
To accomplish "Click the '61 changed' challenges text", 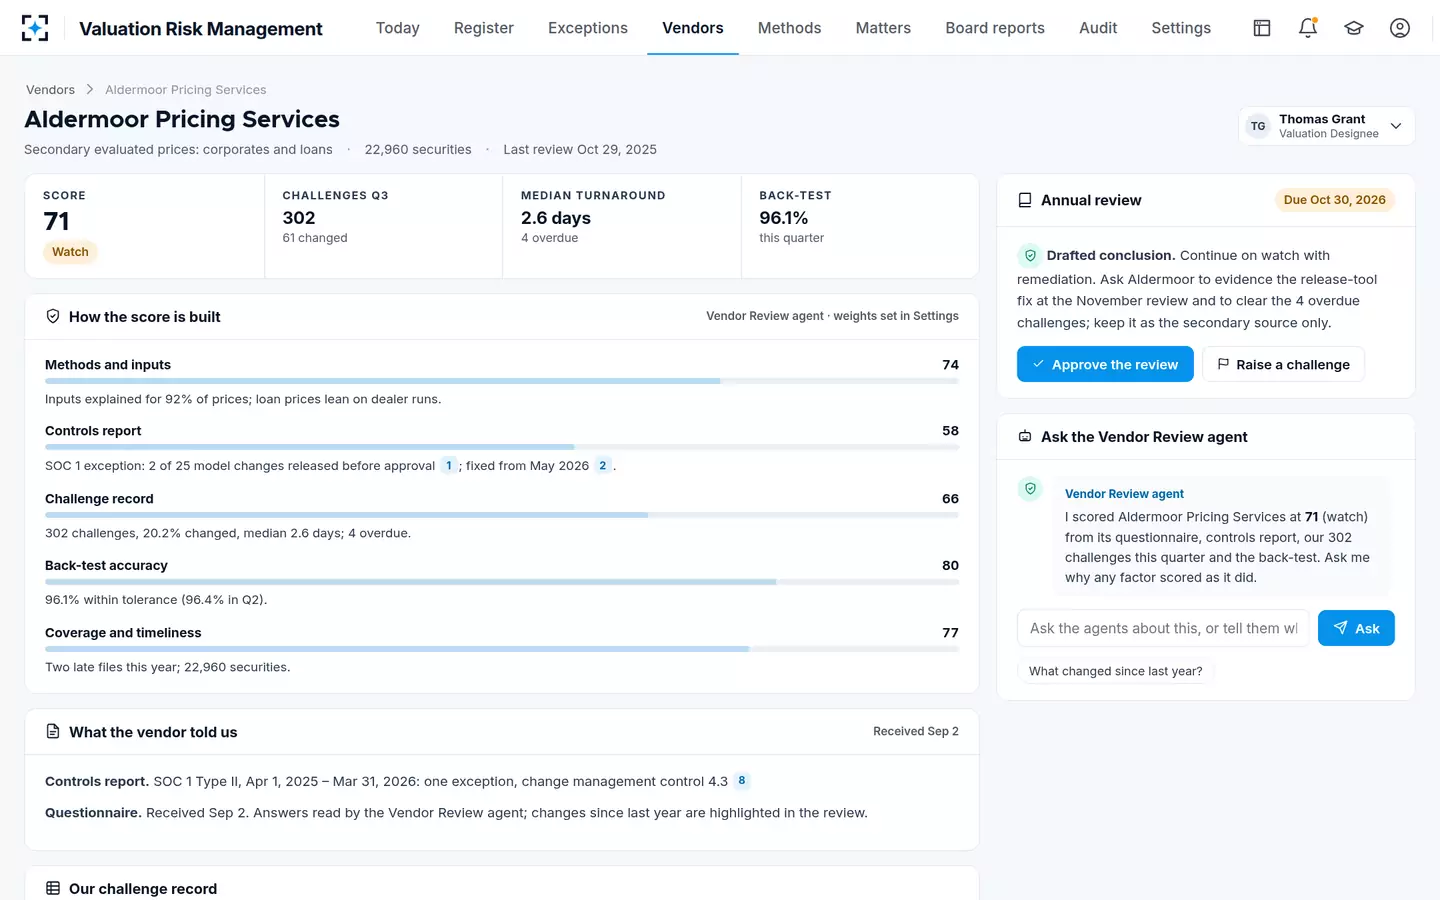I will [315, 238].
